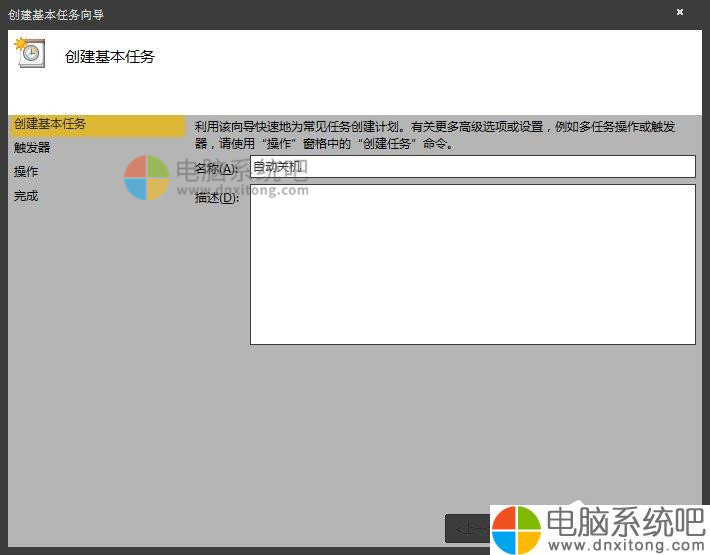
Task: Click the 描述(D) label
Action: tap(216, 197)
